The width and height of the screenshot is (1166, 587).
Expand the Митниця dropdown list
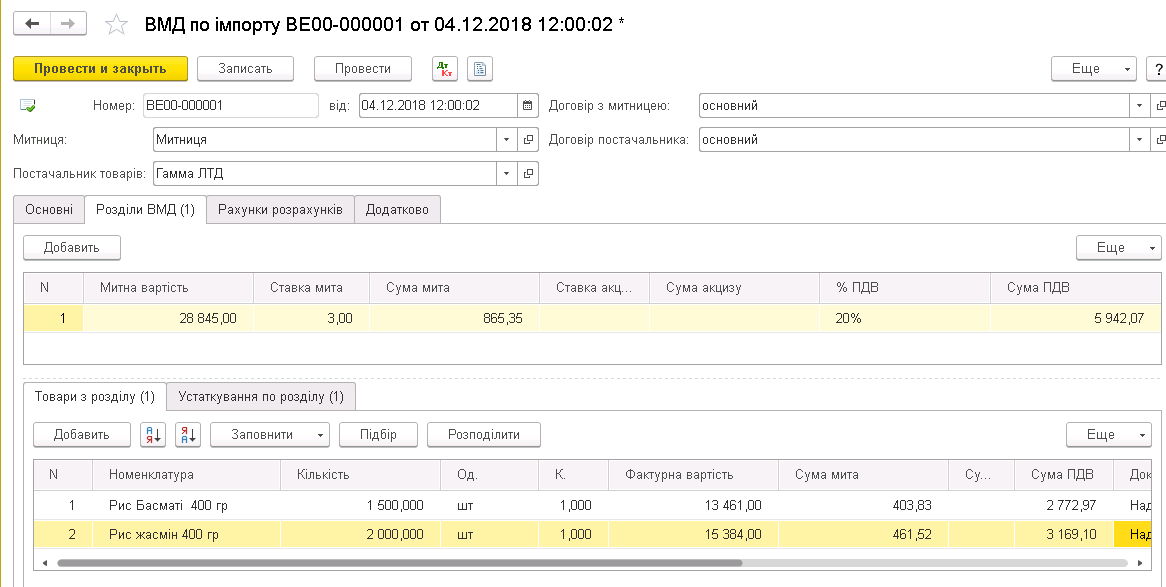(x=506, y=140)
